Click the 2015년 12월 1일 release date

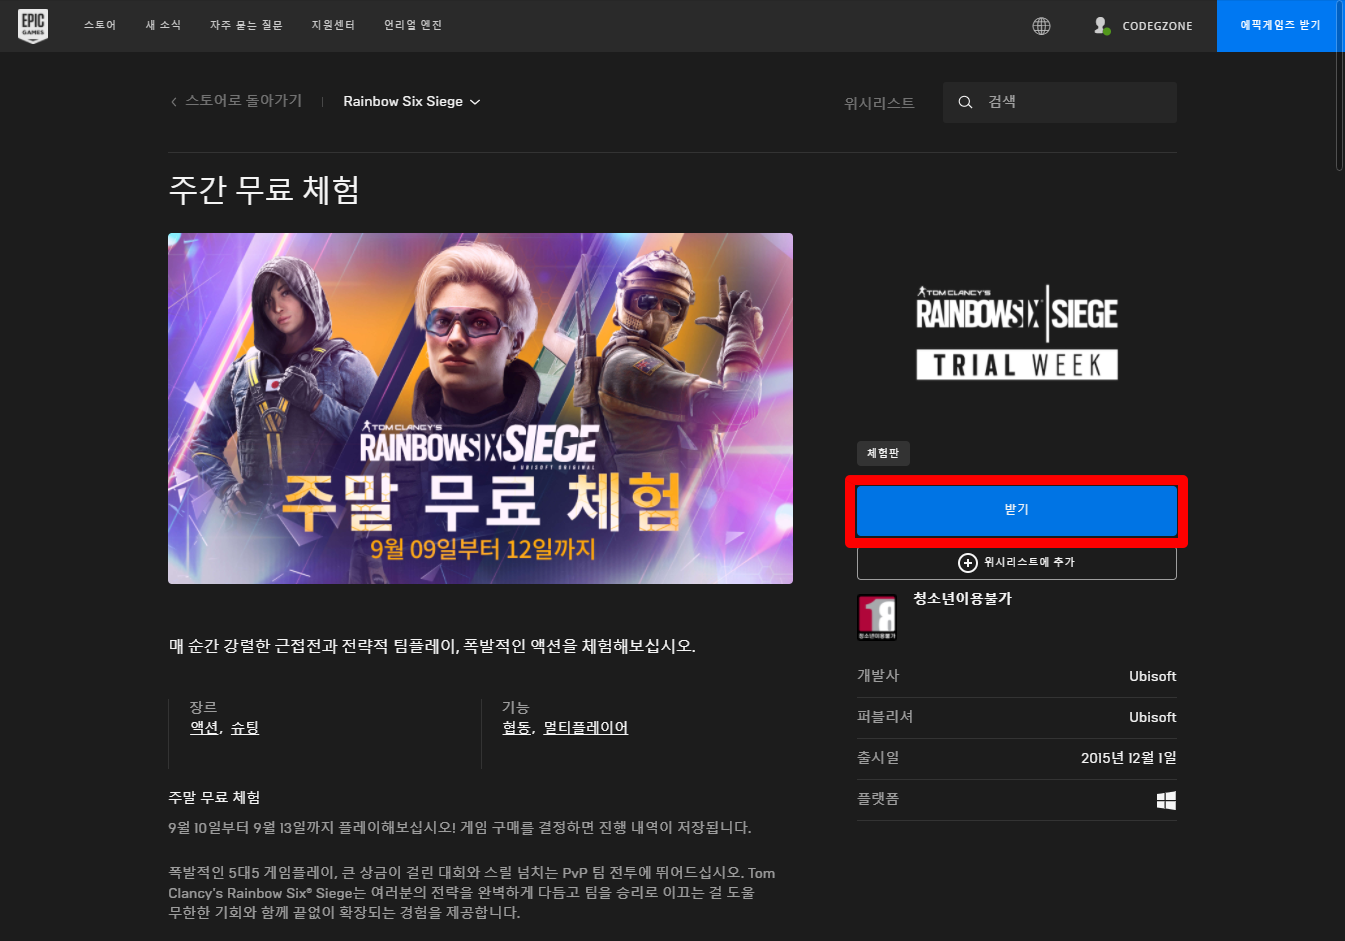[1129, 758]
